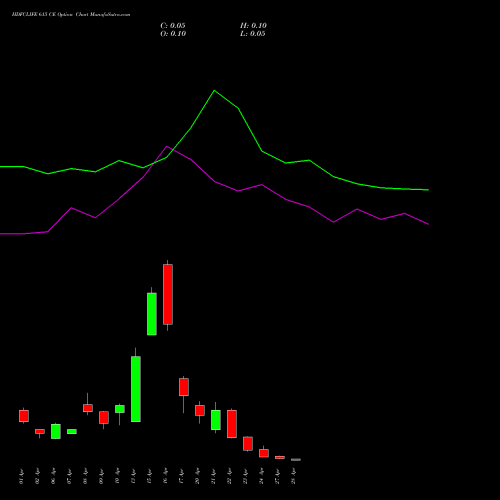The height and width of the screenshot is (500, 500).
Task: Select the tall green candle above 13 Apr
Action: (x=136, y=389)
